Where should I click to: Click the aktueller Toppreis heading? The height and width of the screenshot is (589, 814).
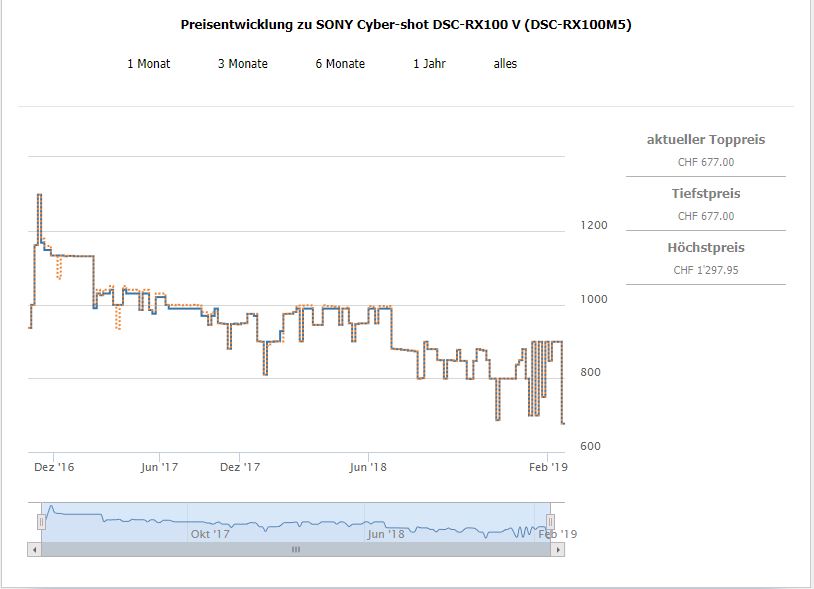coord(705,140)
